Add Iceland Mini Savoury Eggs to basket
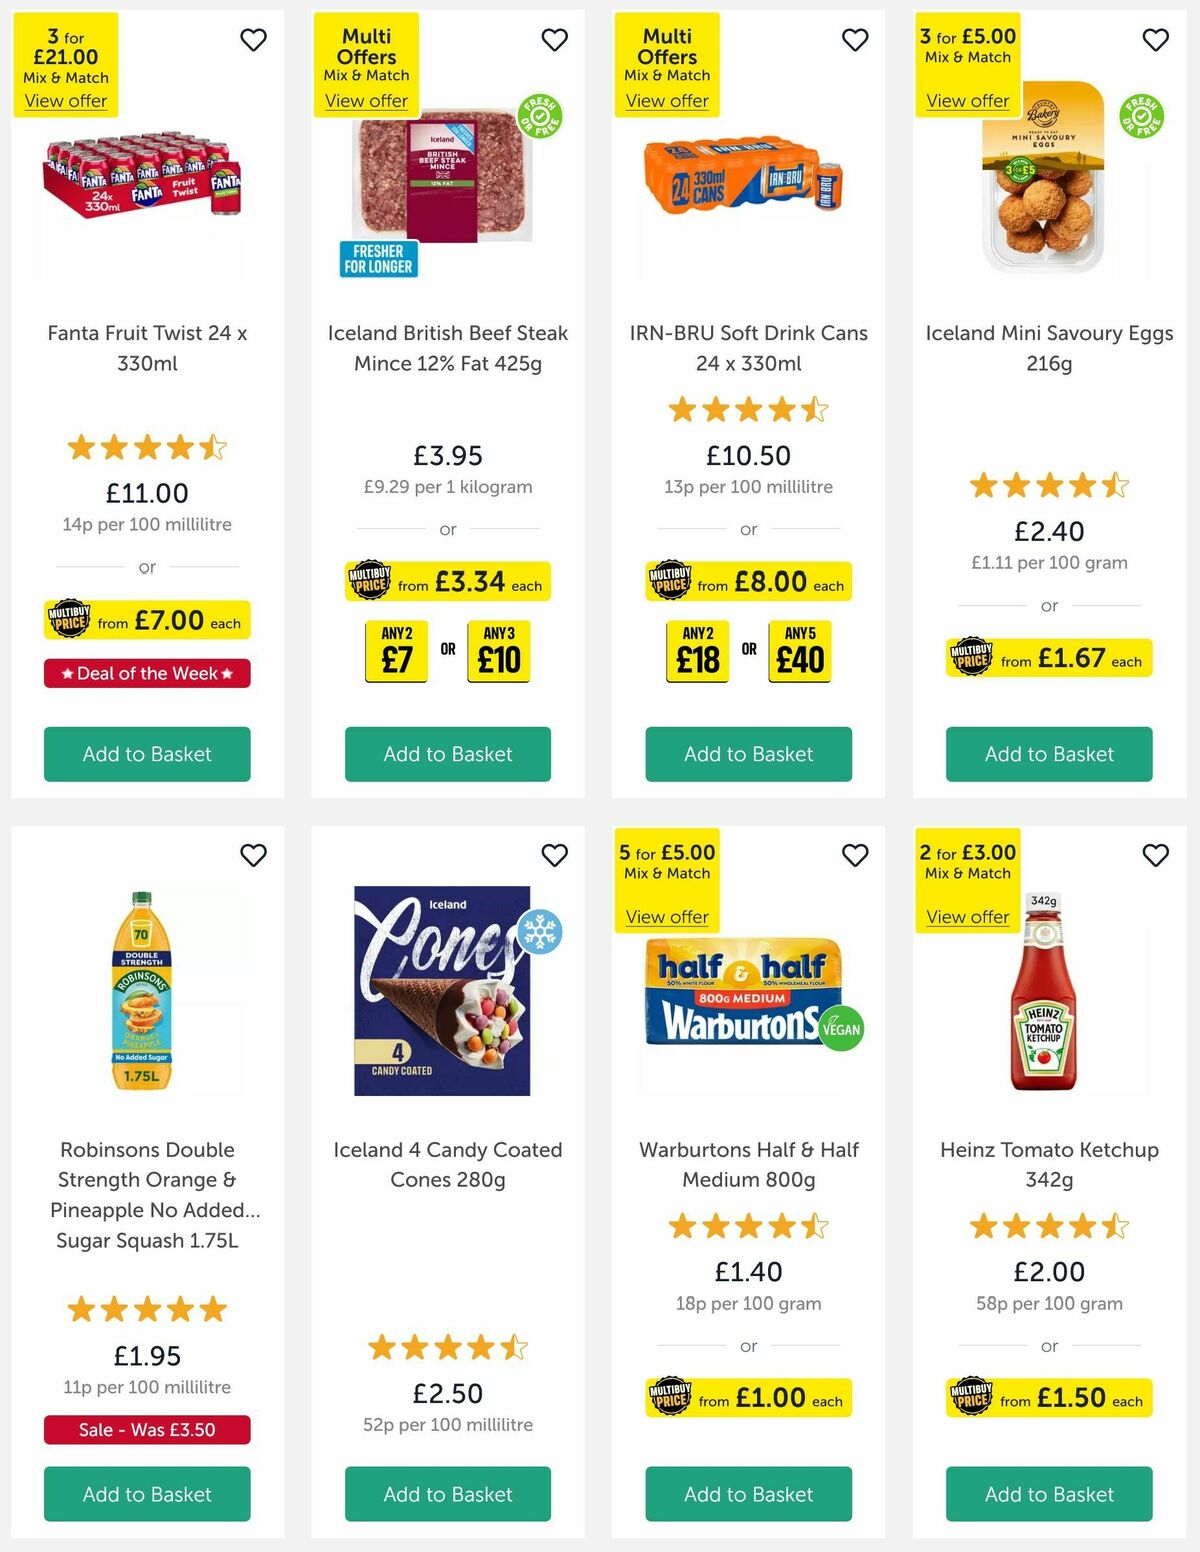The height and width of the screenshot is (1552, 1200). [1048, 754]
